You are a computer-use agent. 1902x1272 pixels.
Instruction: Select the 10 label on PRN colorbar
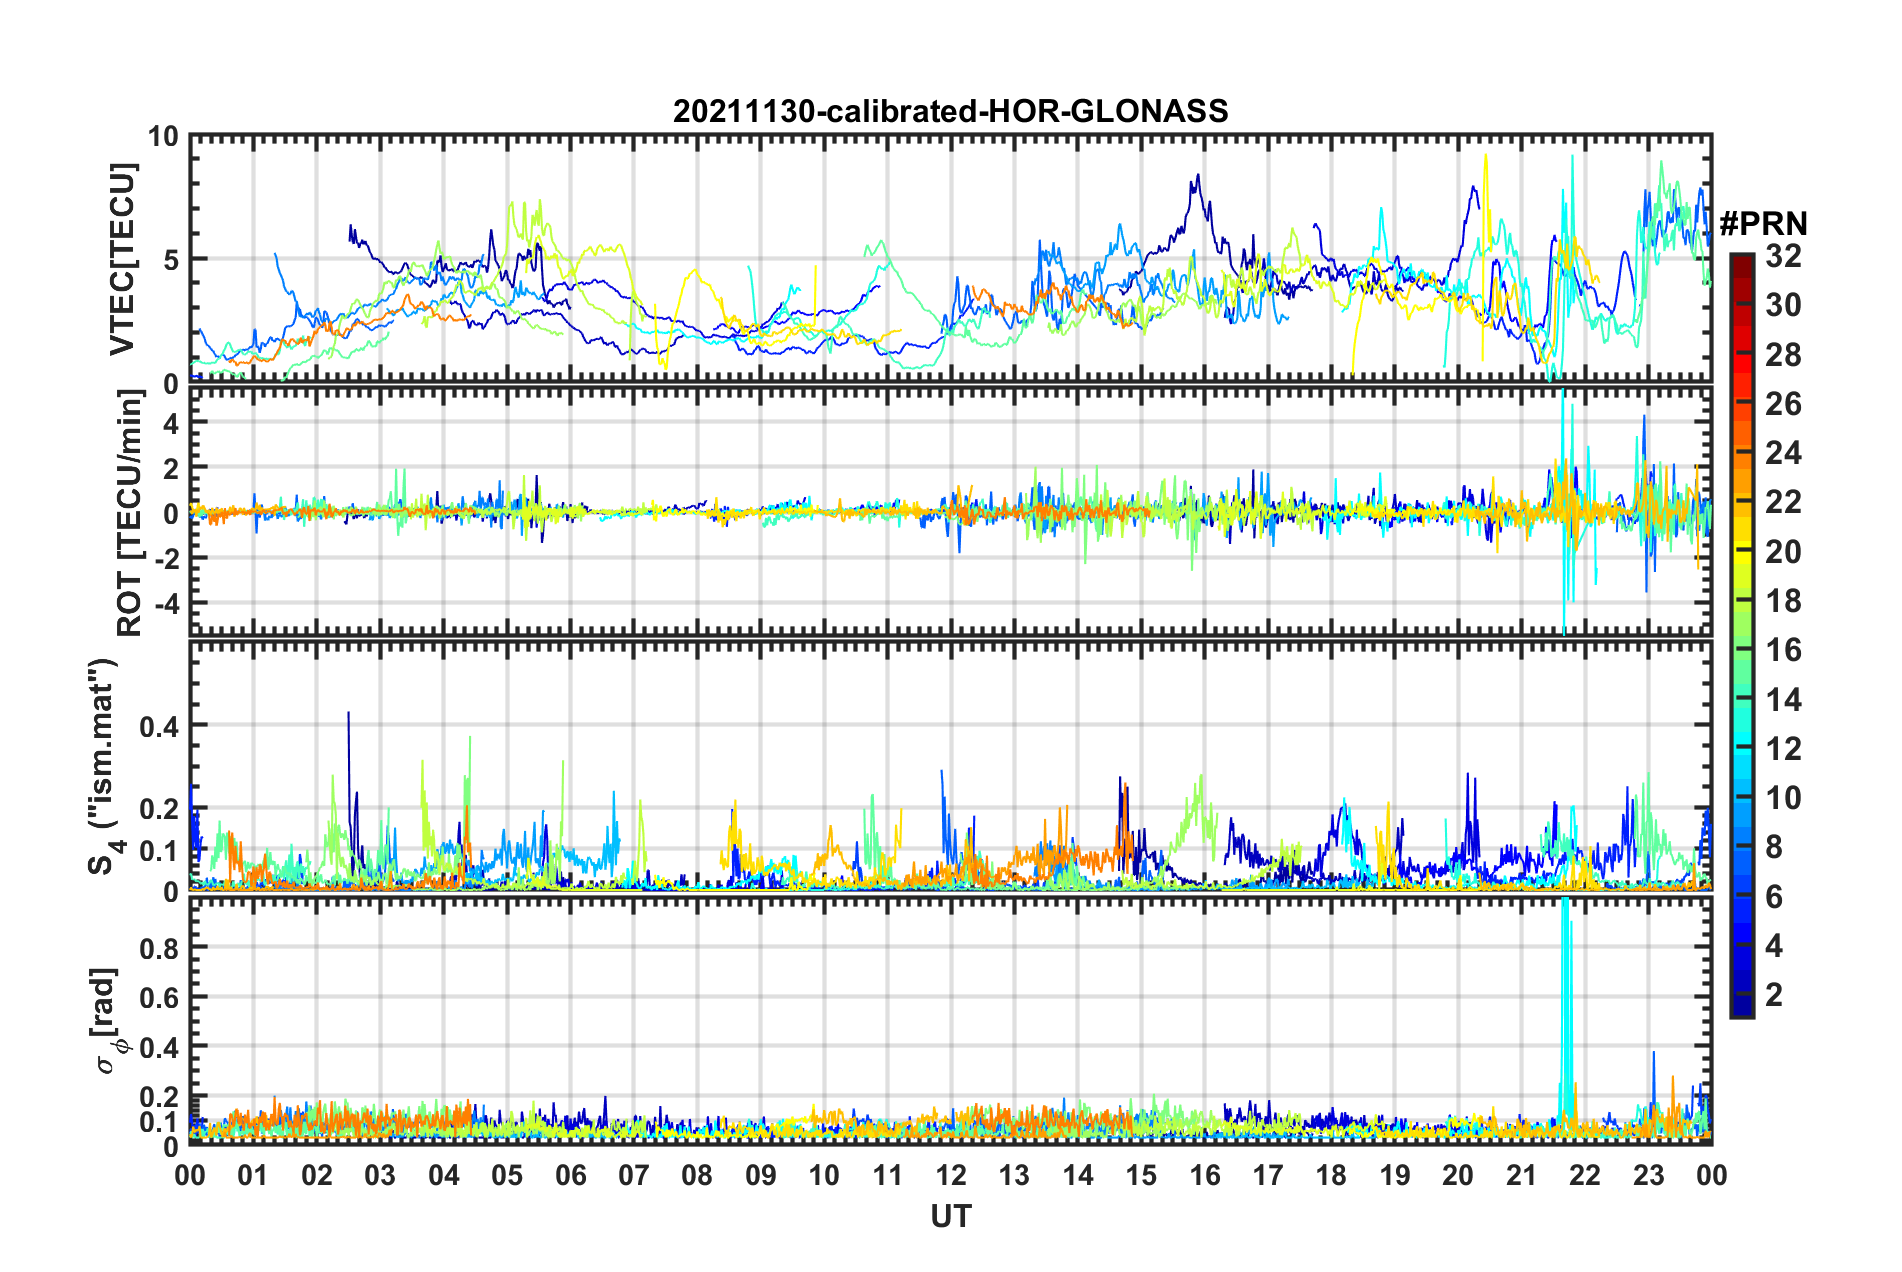[1783, 798]
